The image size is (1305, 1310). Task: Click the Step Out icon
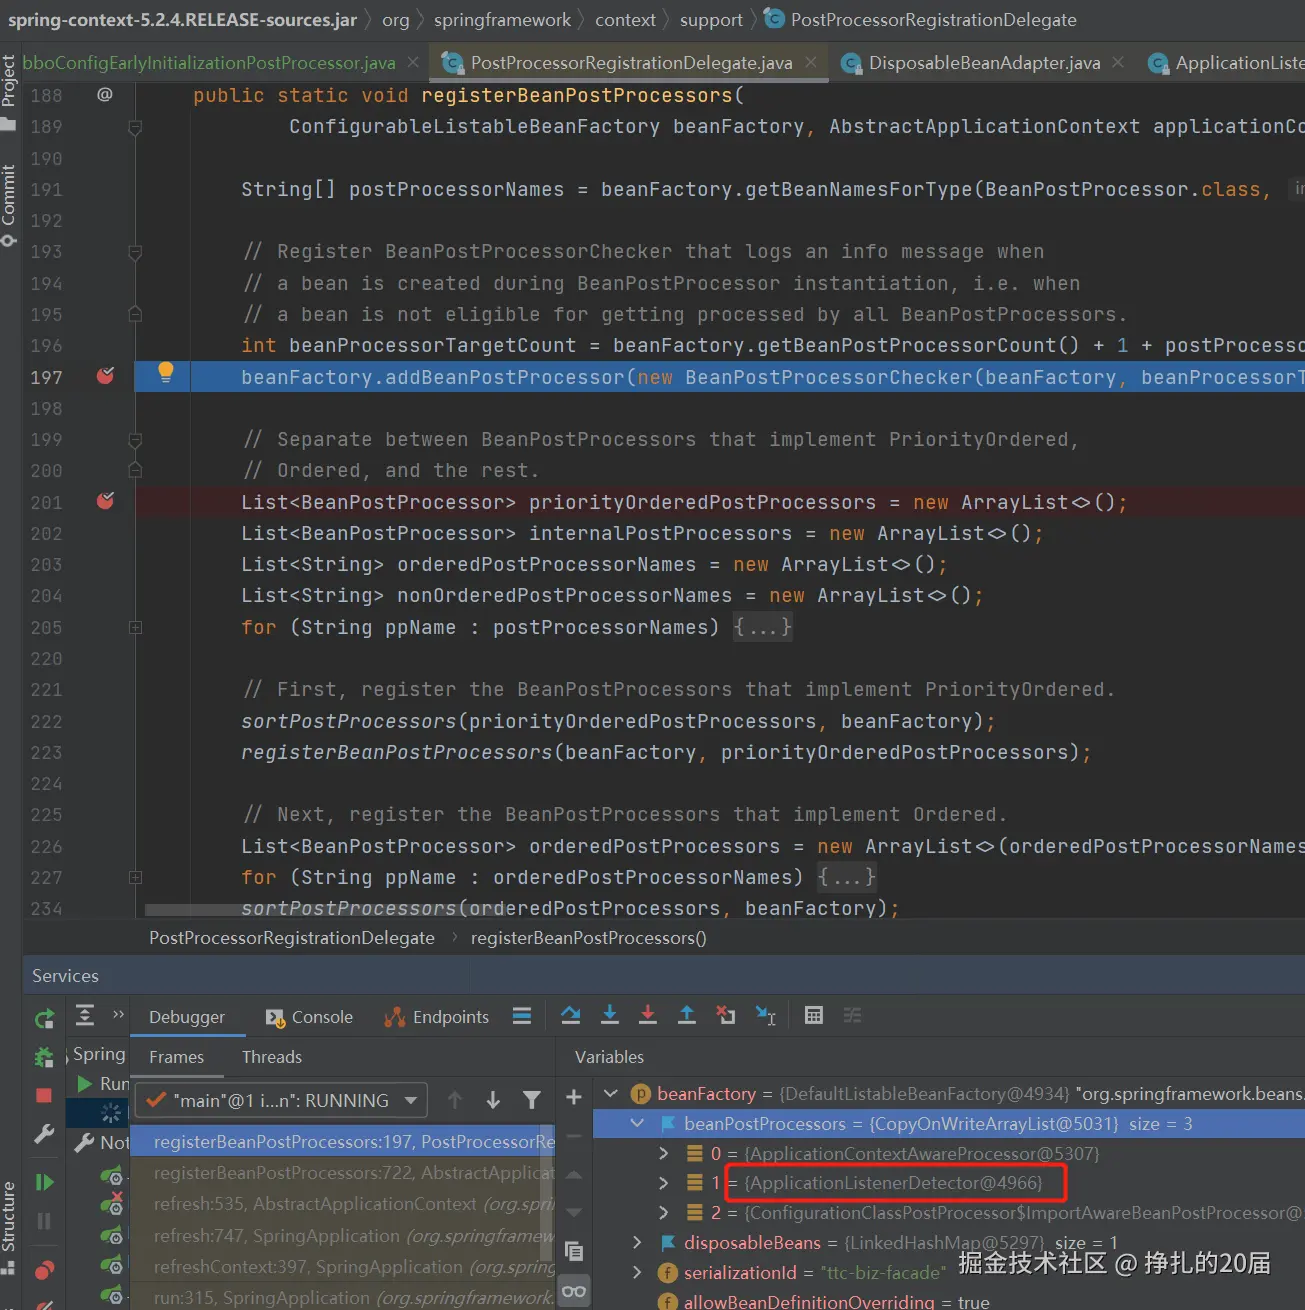point(687,1016)
